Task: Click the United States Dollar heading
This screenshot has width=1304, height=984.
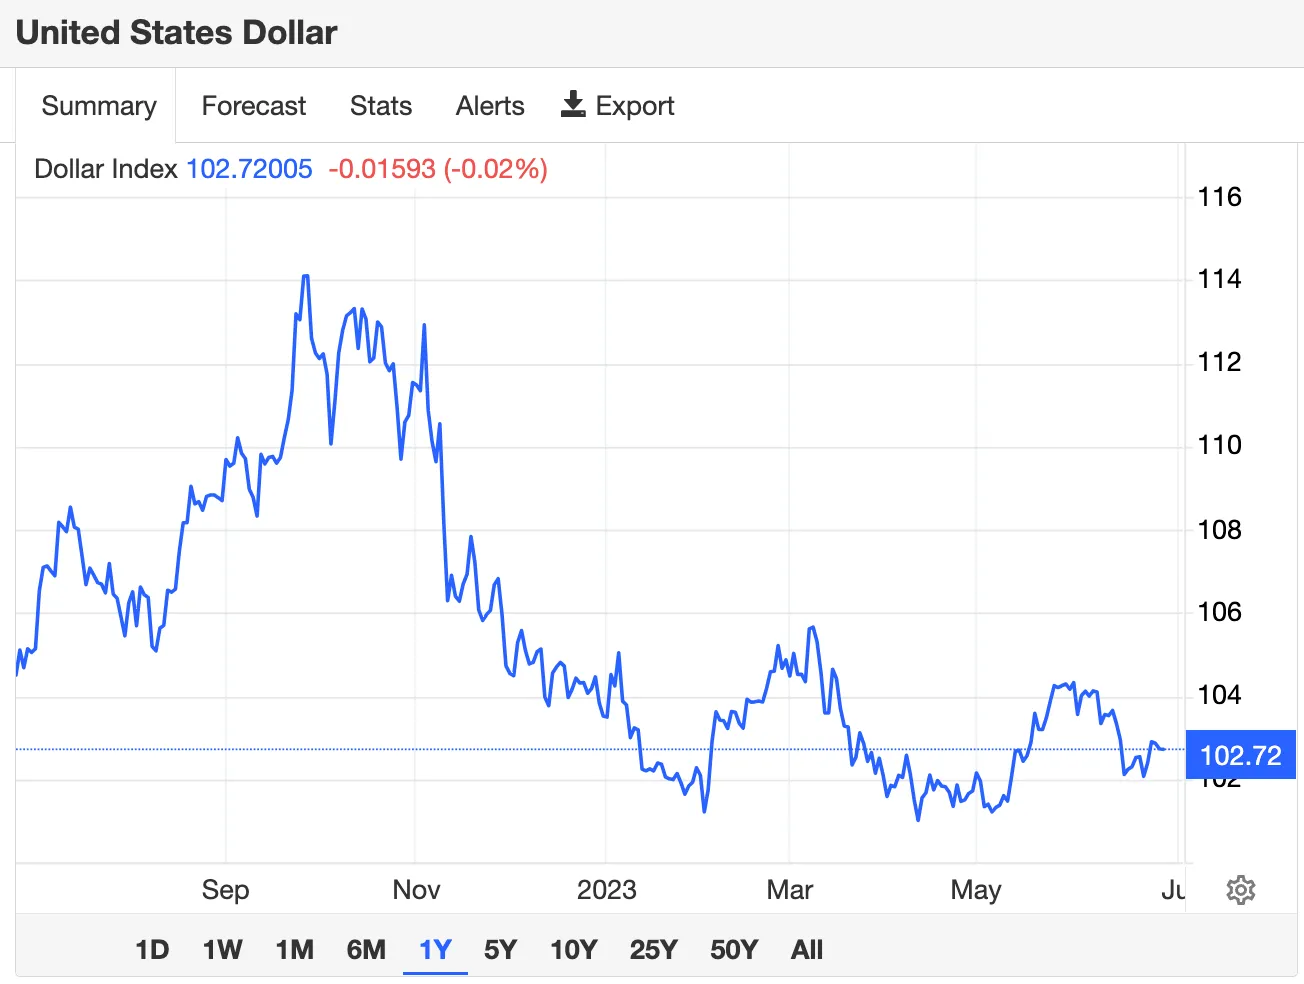Action: (x=177, y=32)
